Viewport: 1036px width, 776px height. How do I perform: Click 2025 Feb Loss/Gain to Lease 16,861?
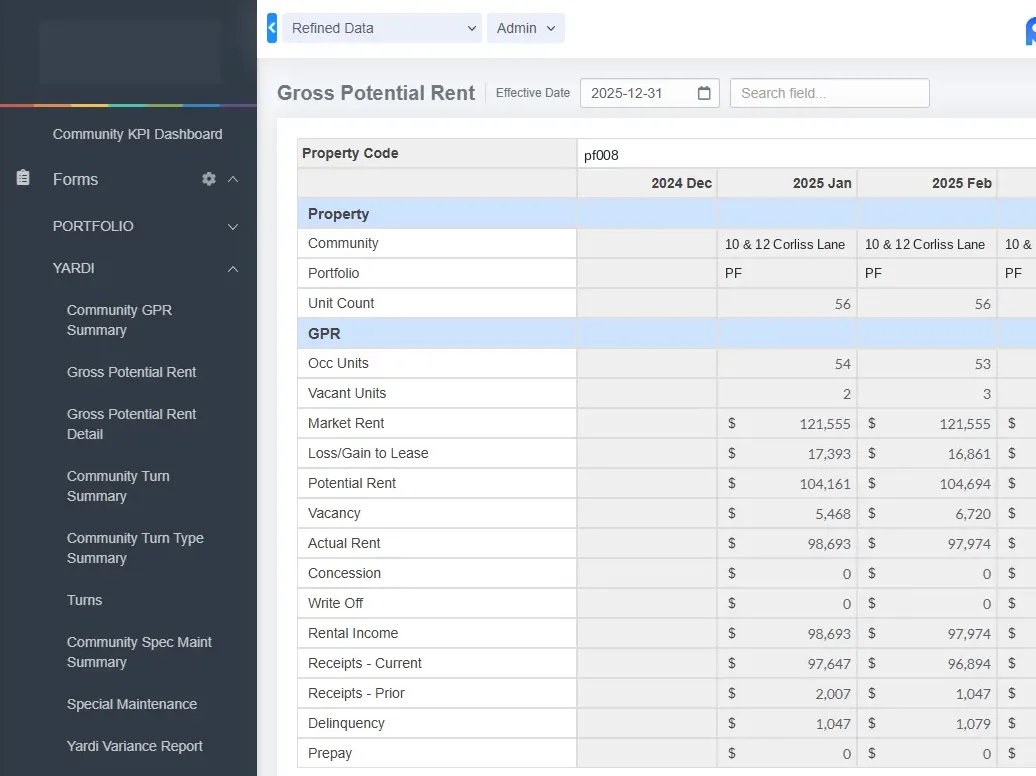point(969,454)
